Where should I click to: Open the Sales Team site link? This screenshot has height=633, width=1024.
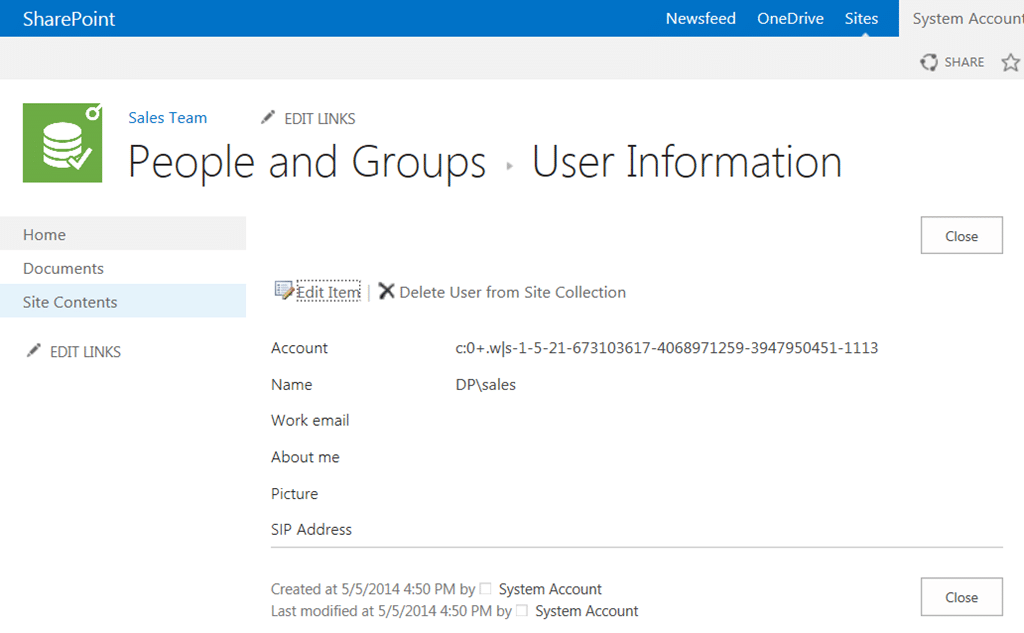[167, 118]
